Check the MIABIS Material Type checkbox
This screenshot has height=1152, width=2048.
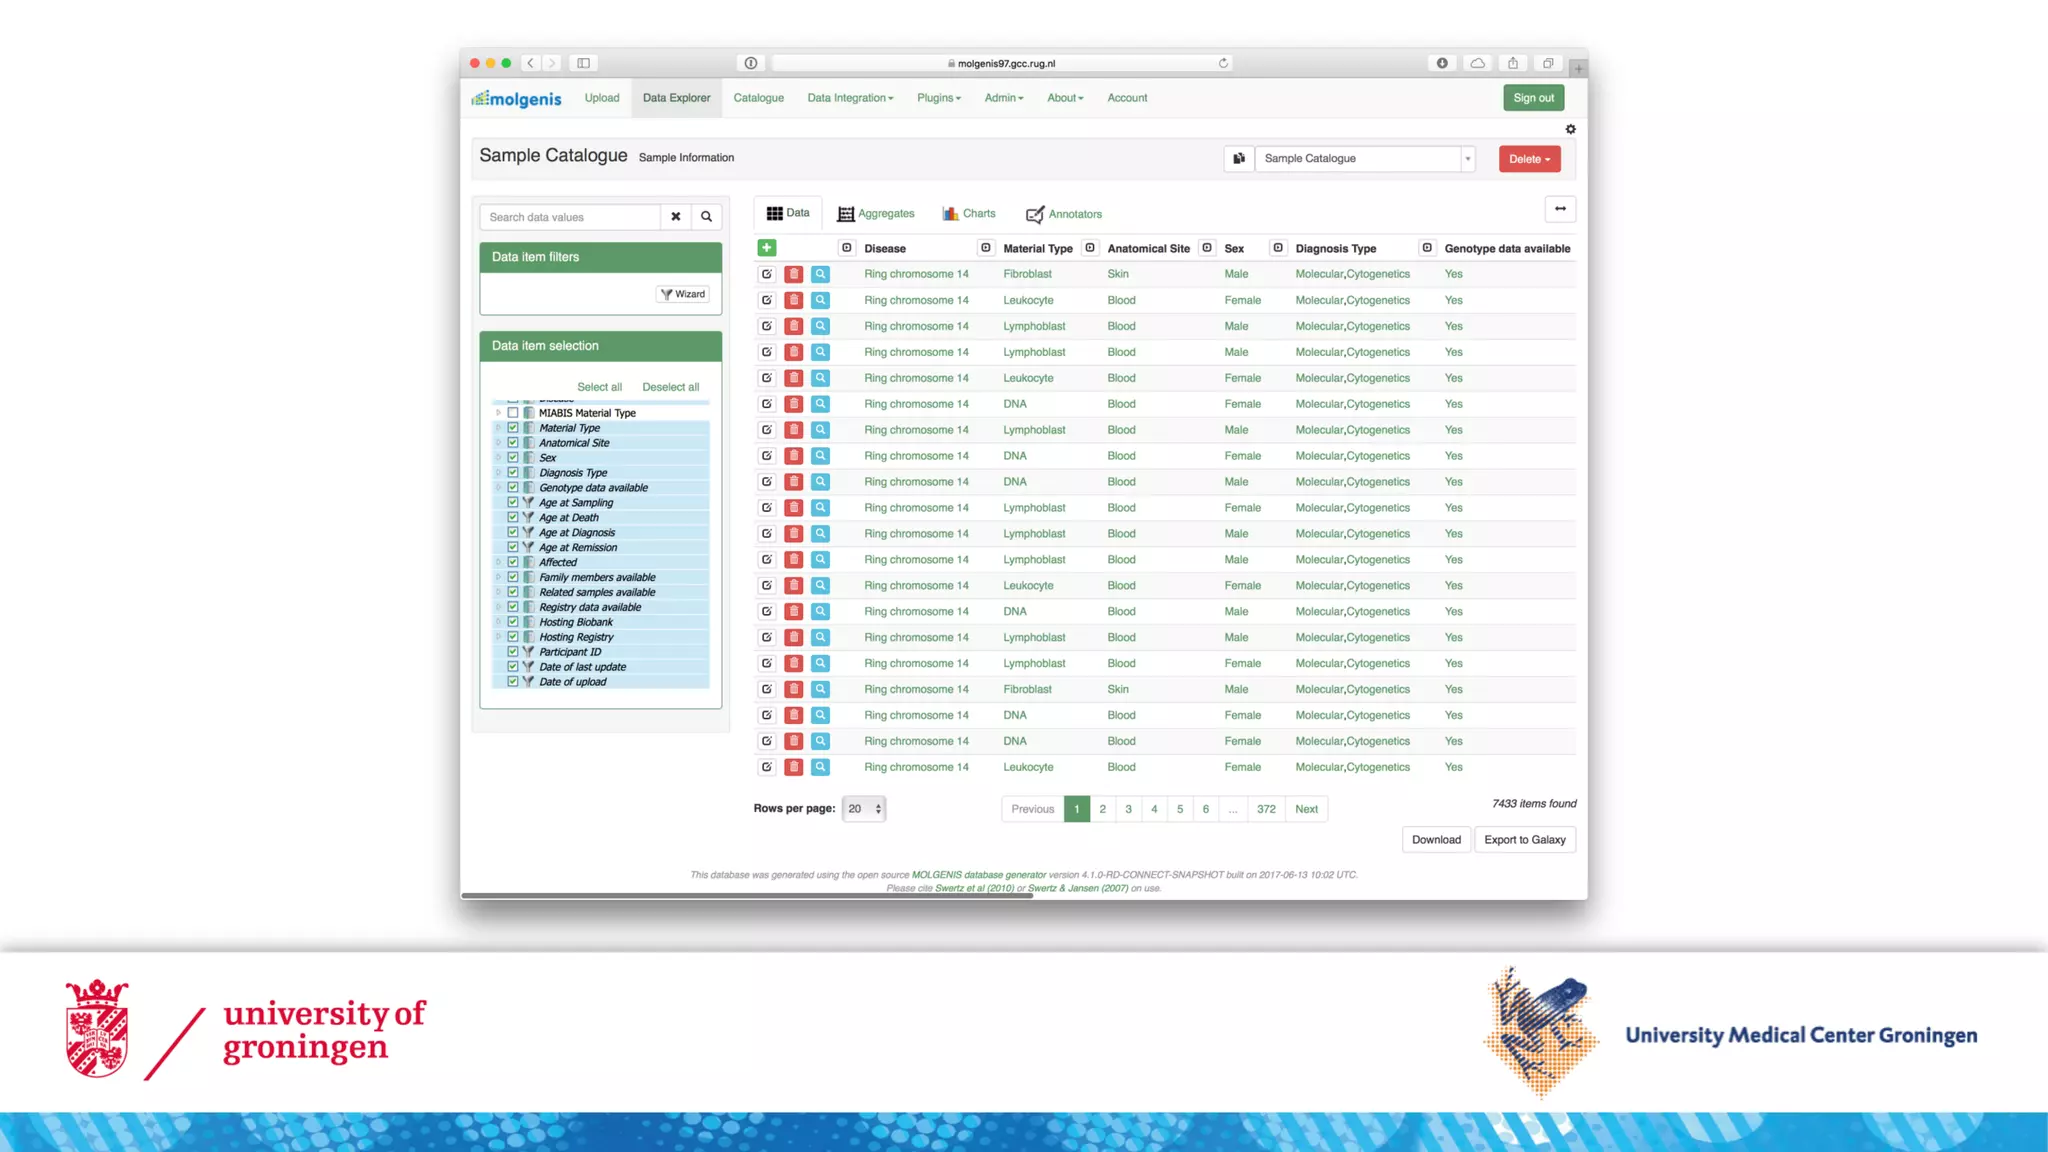[x=513, y=413]
